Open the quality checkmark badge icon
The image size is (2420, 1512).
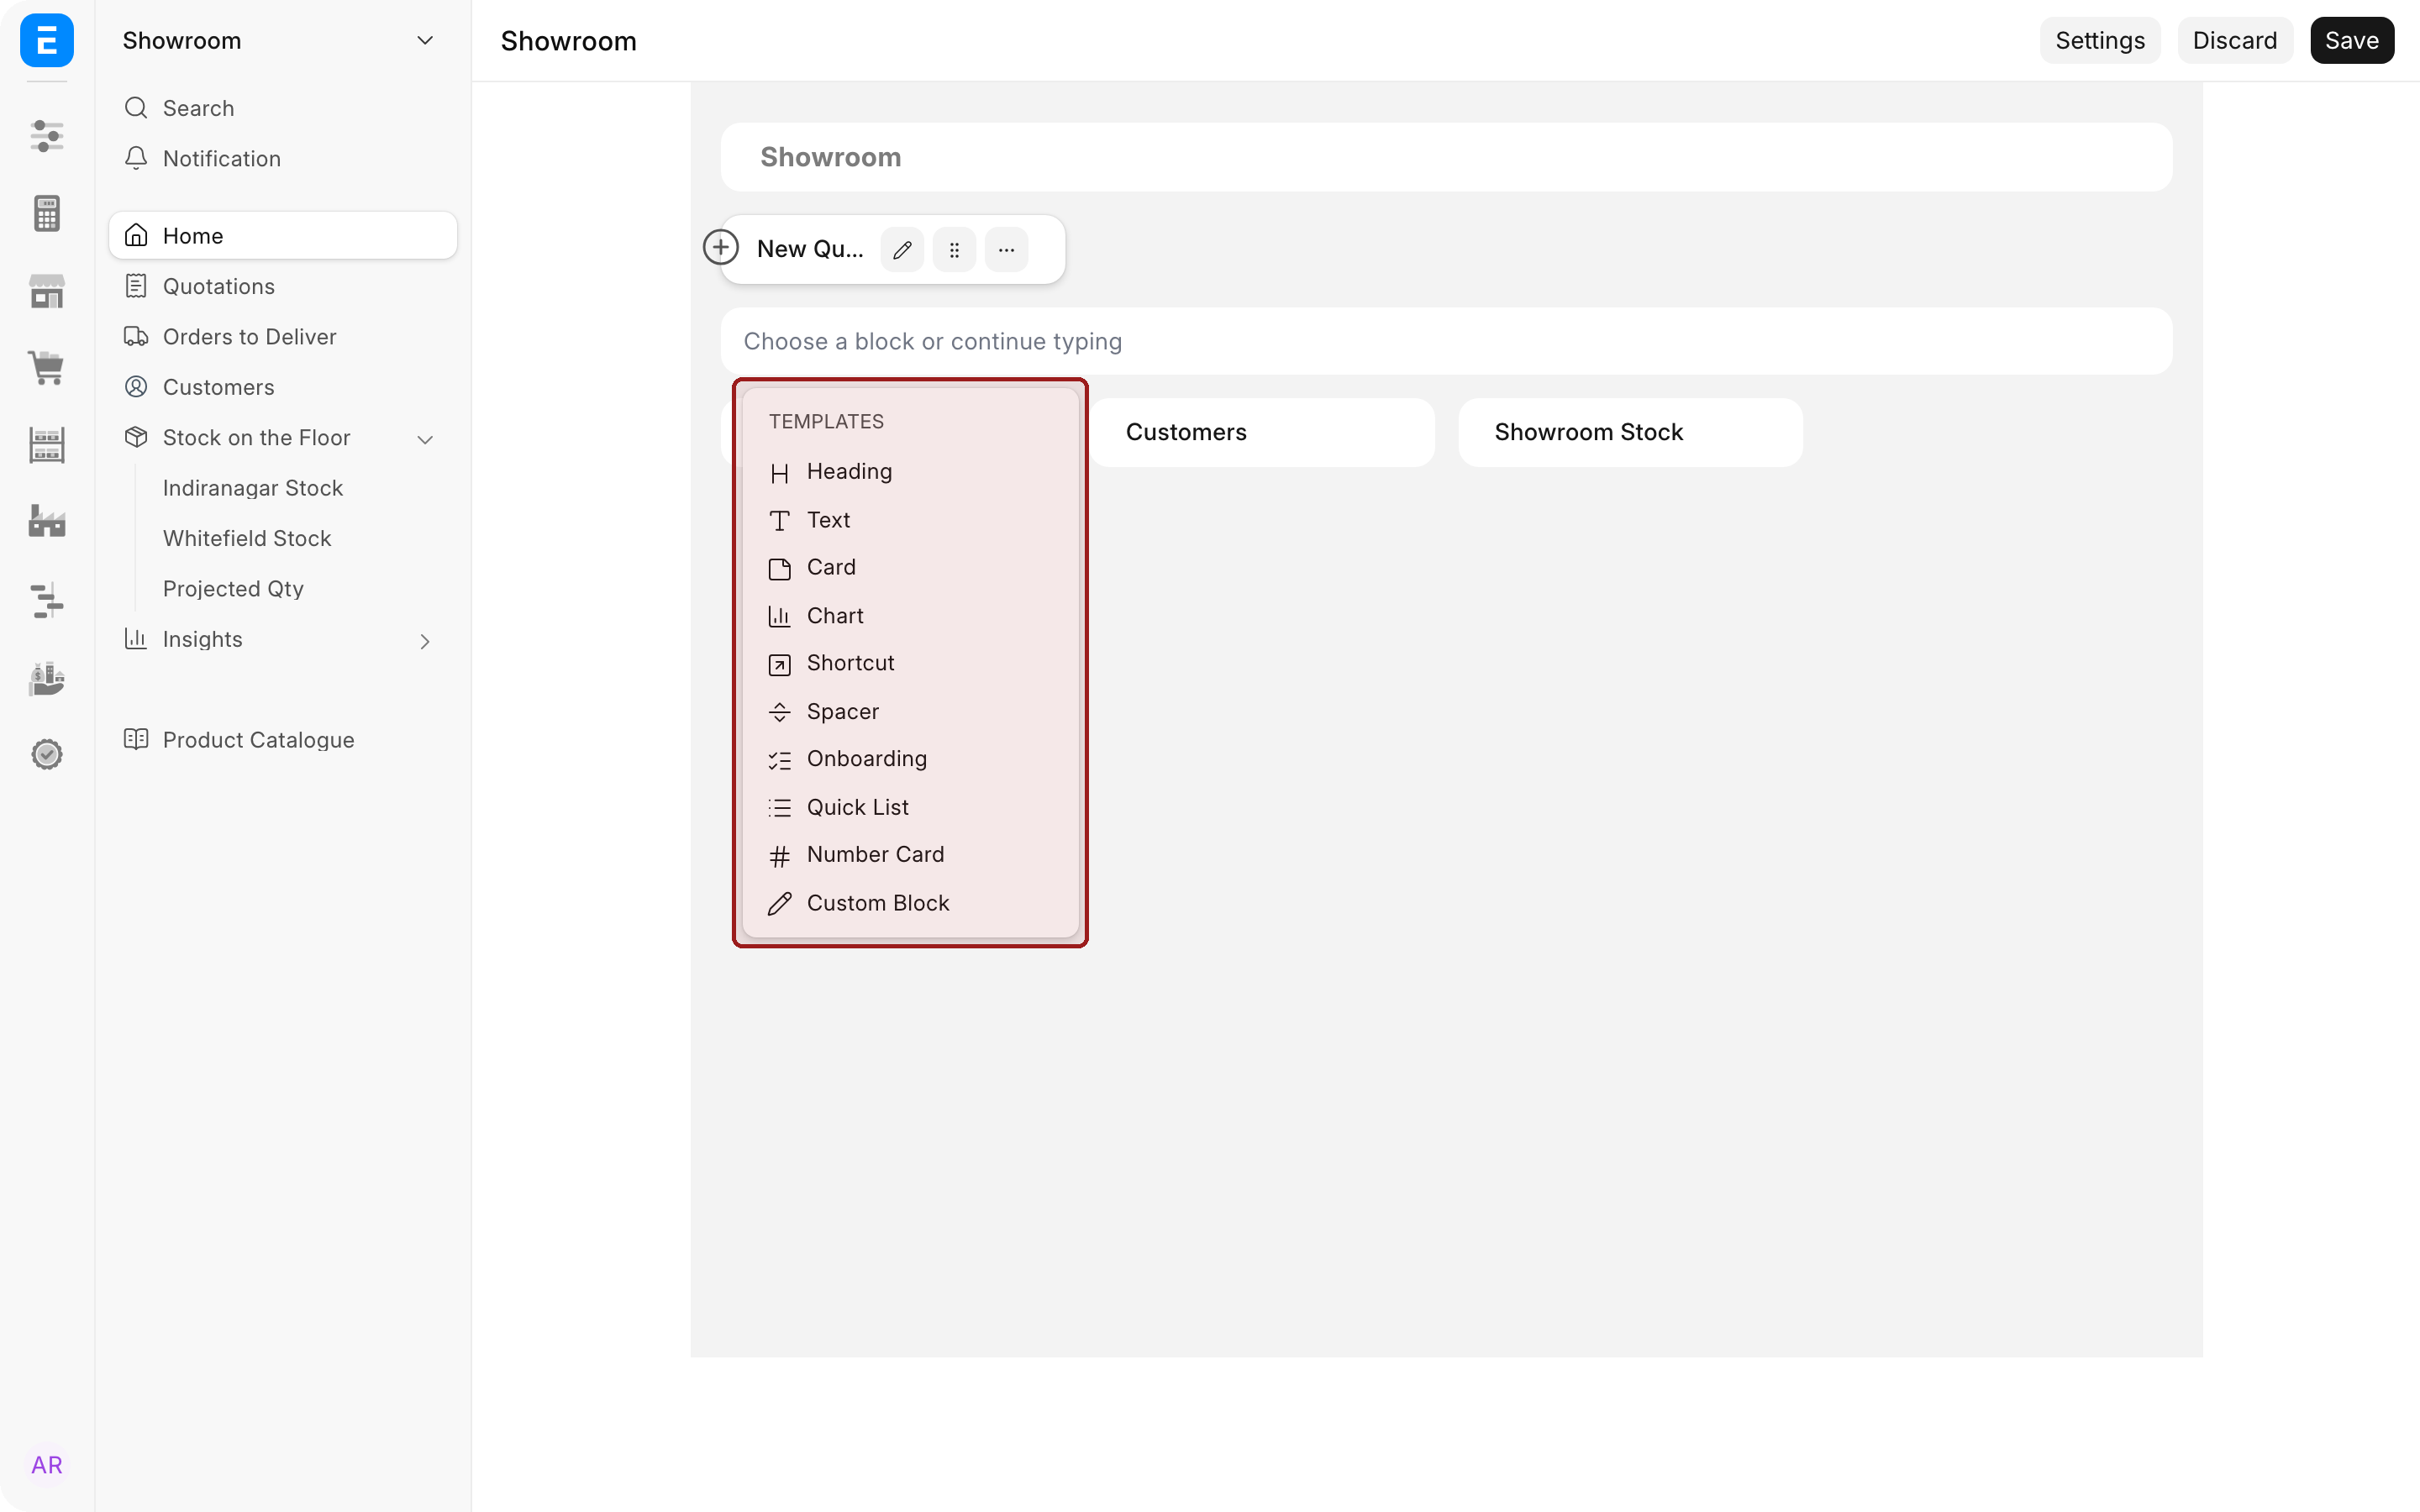click(47, 754)
